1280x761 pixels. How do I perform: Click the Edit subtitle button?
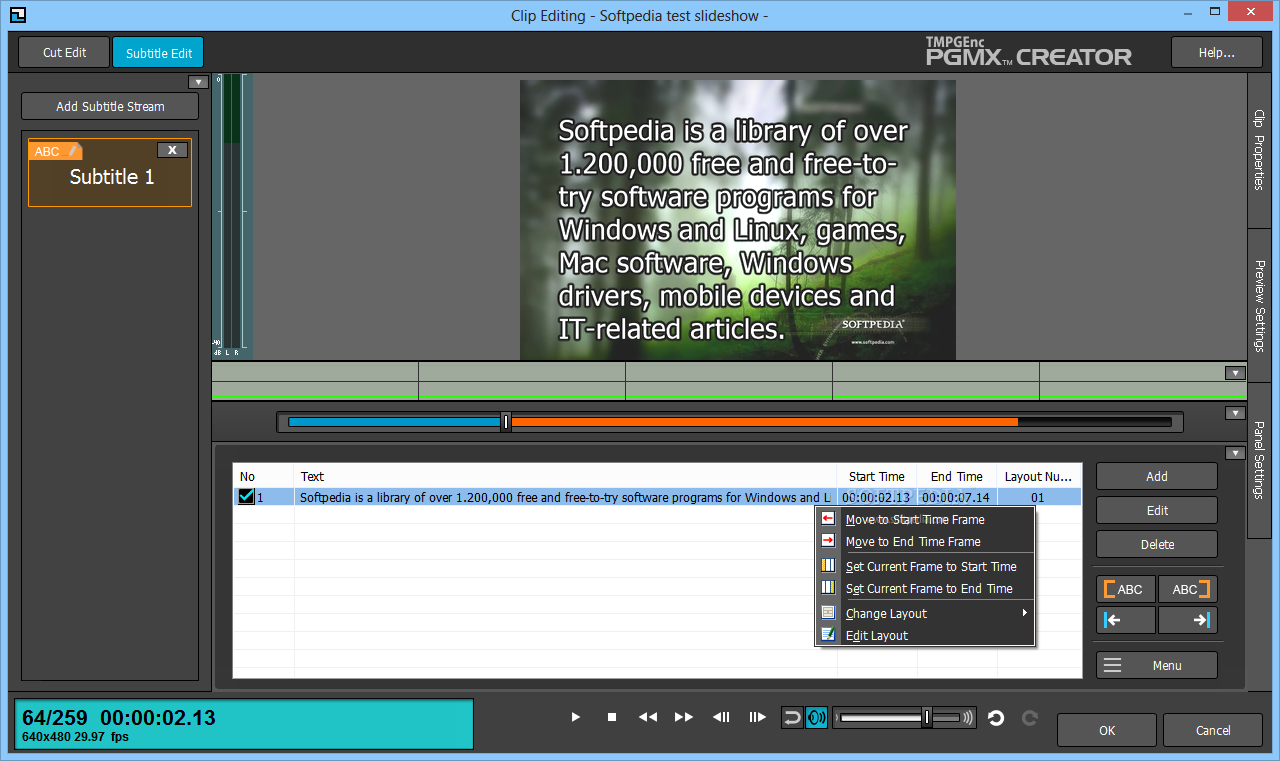(x=1157, y=510)
